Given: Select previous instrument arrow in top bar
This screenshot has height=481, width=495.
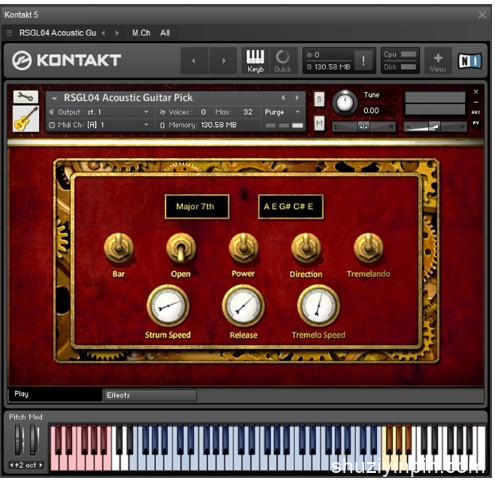Looking at the screenshot, I should click(103, 33).
